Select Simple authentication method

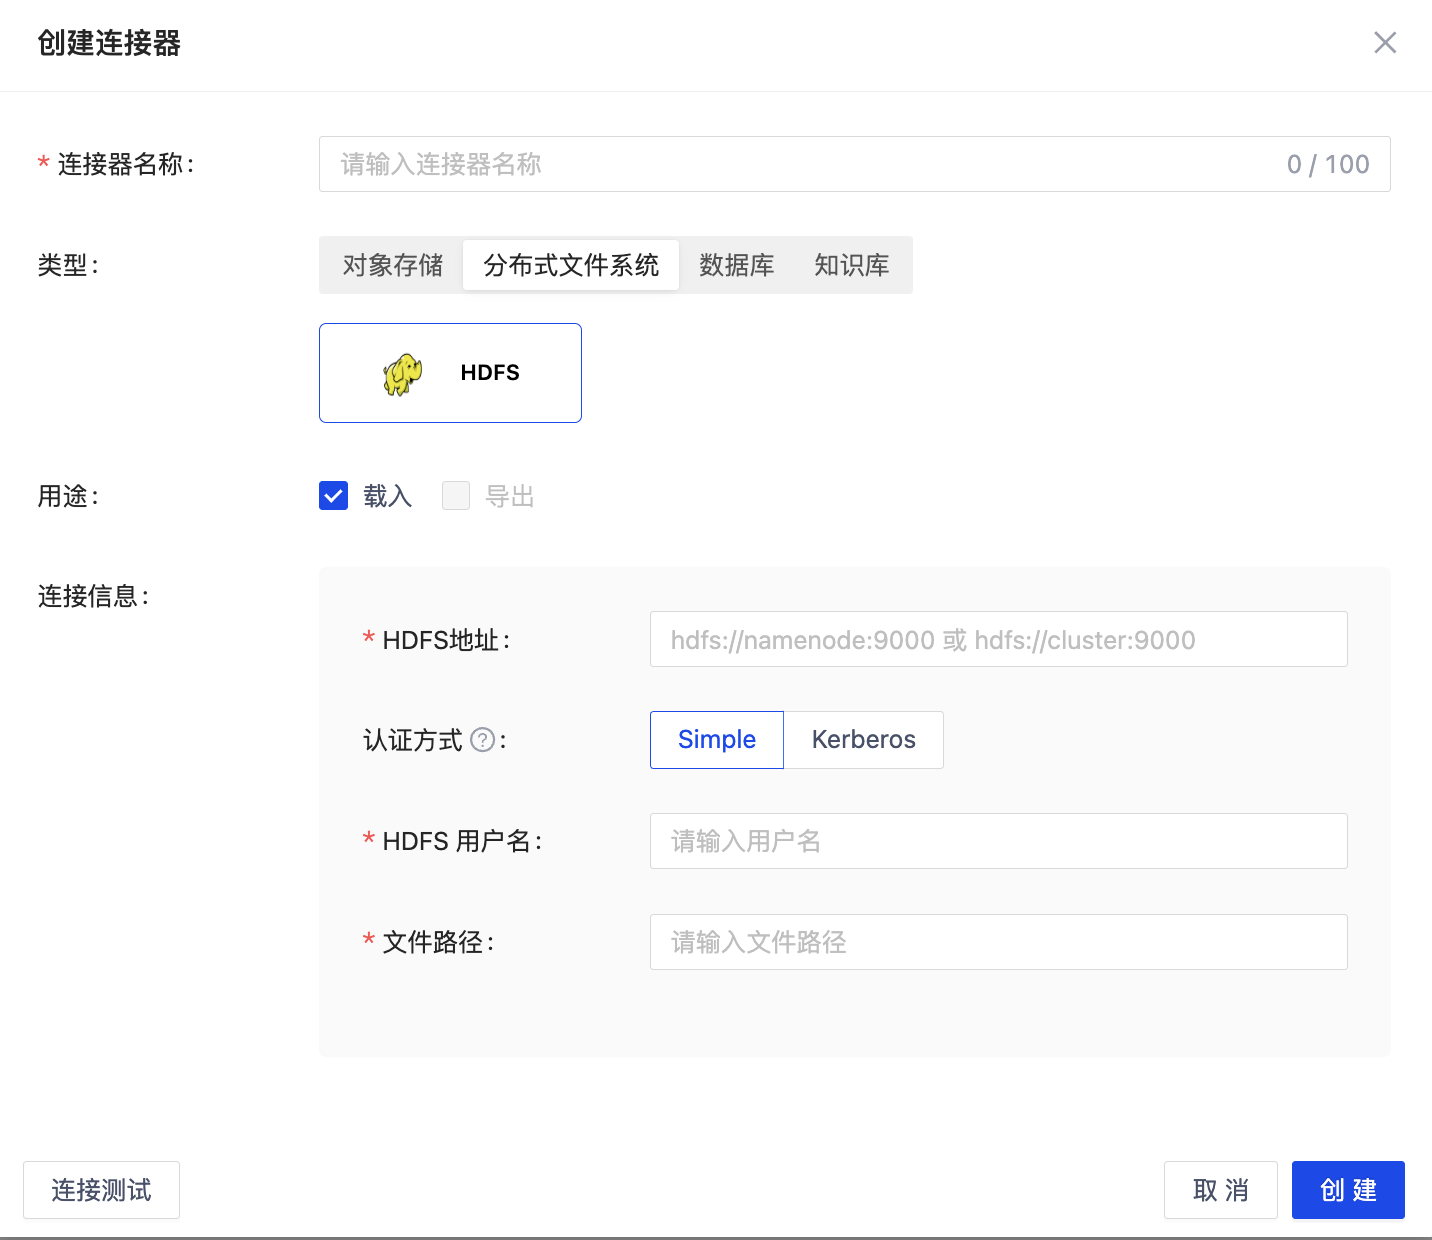tap(716, 740)
